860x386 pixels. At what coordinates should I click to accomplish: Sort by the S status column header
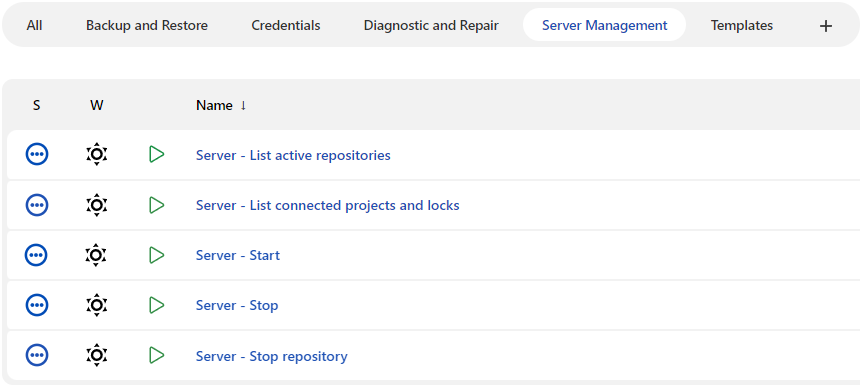[36, 105]
